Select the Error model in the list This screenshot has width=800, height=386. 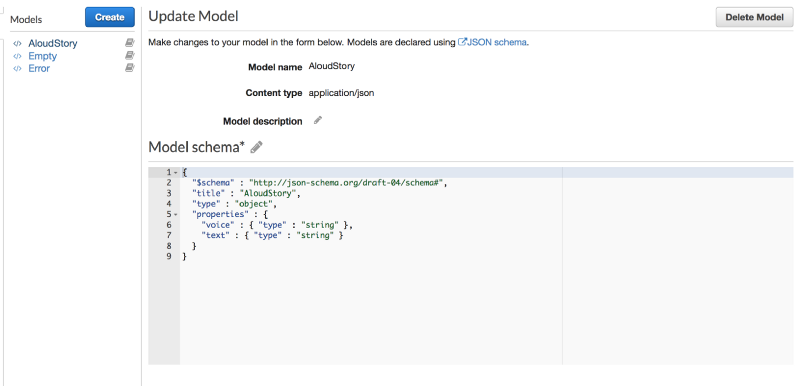tap(39, 68)
